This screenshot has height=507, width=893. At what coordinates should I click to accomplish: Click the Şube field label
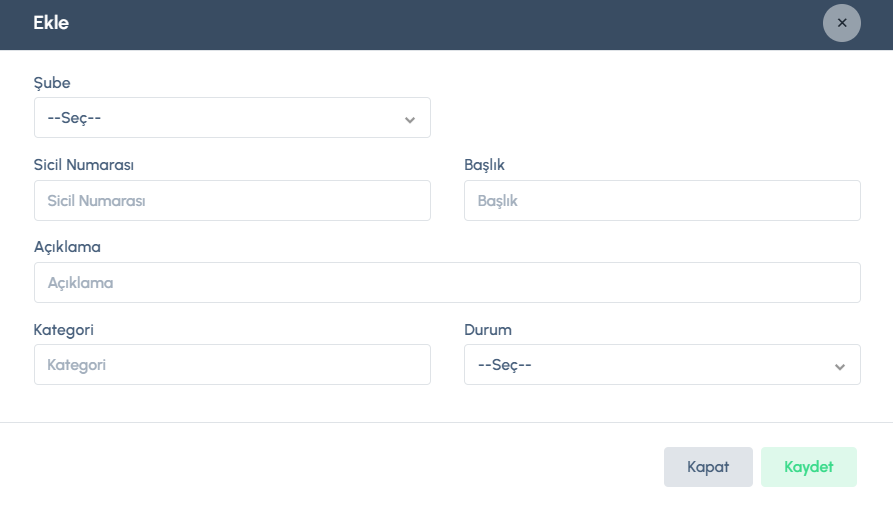coord(52,83)
